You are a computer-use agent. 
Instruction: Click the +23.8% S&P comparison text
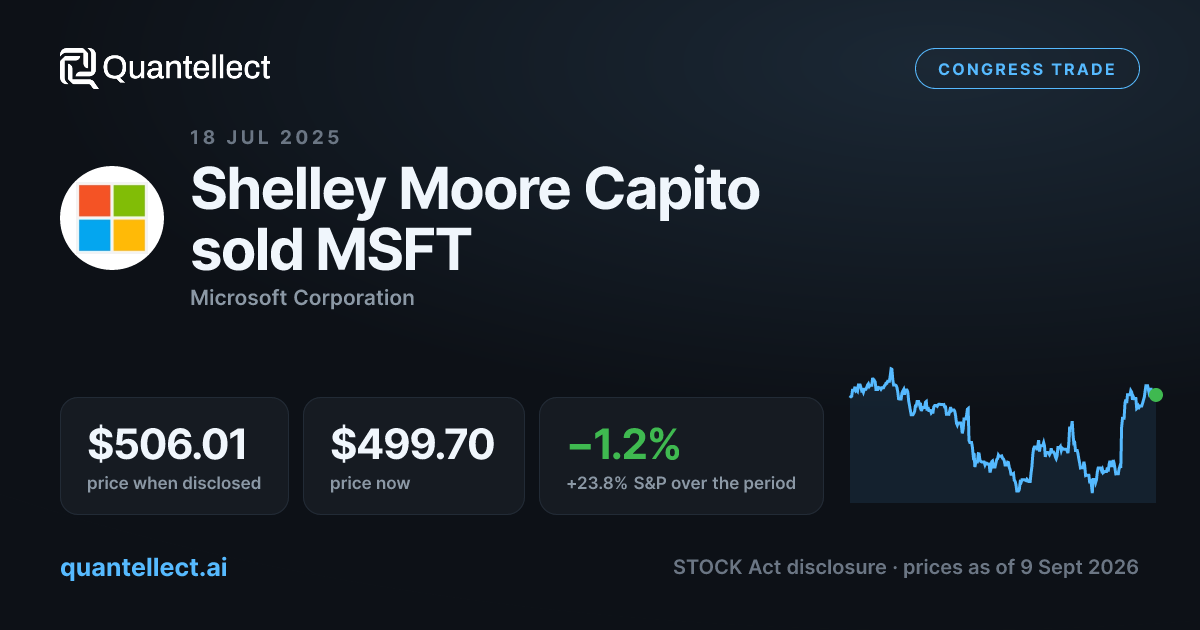[681, 483]
